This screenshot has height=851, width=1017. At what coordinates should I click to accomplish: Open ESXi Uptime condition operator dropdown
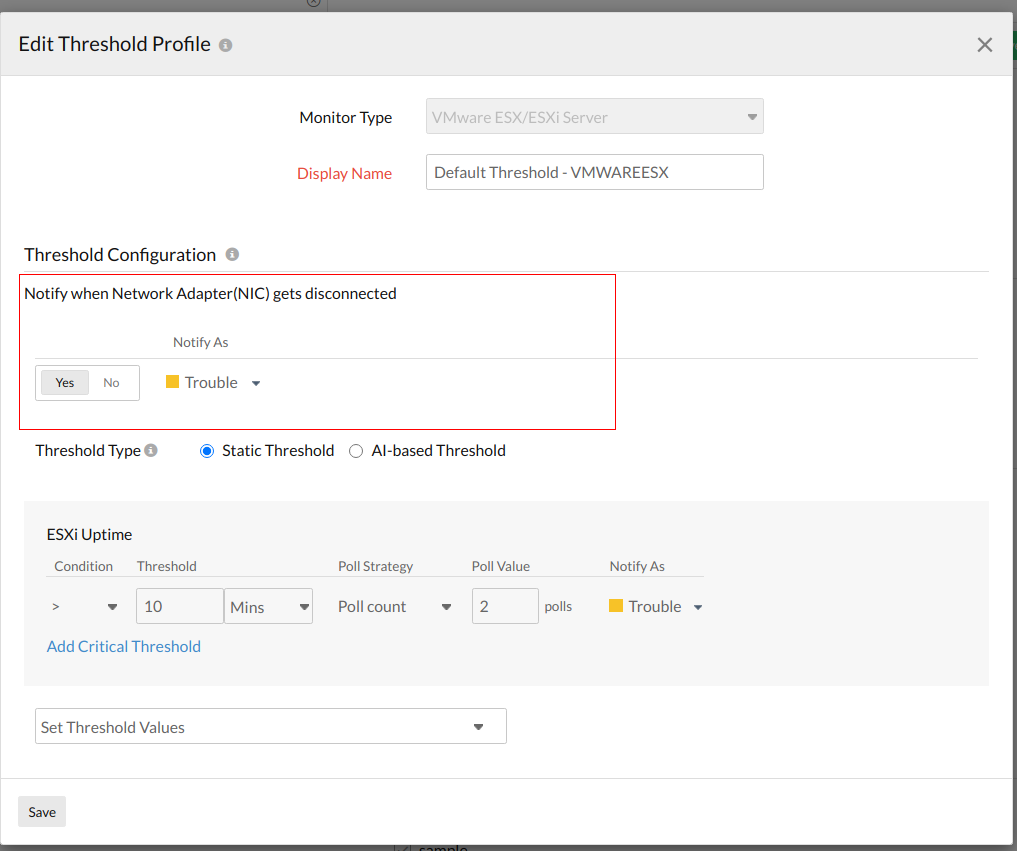[84, 606]
